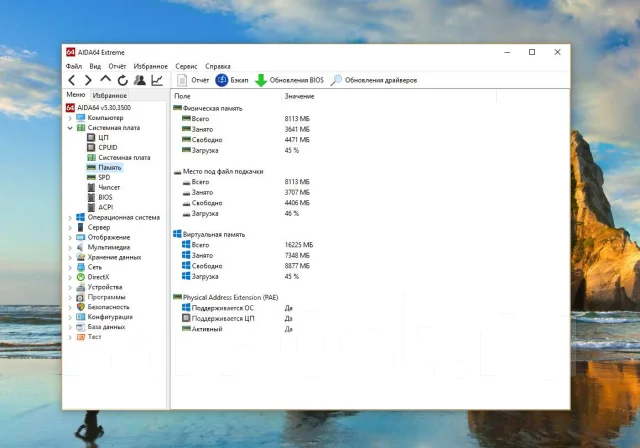Open the user management toolbar icon
This screenshot has width=640, height=448.
tap(140, 80)
